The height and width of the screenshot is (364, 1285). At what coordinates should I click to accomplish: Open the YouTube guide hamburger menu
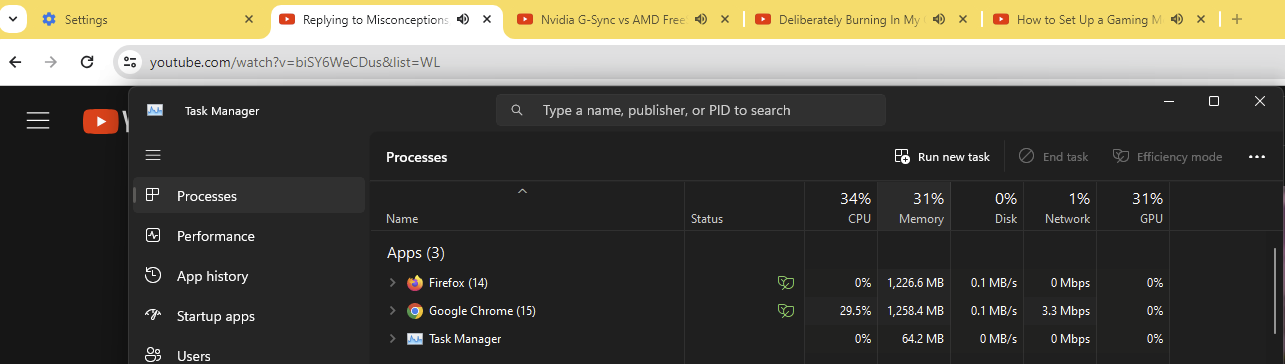tap(38, 121)
